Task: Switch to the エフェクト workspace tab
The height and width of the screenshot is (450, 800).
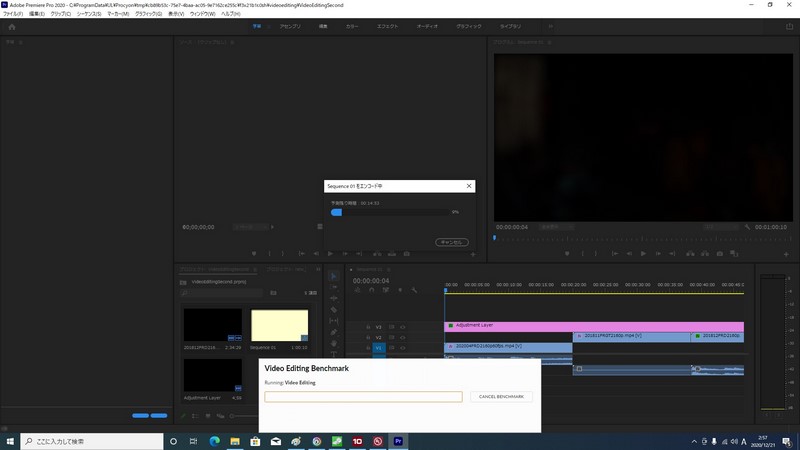Action: tap(387, 27)
